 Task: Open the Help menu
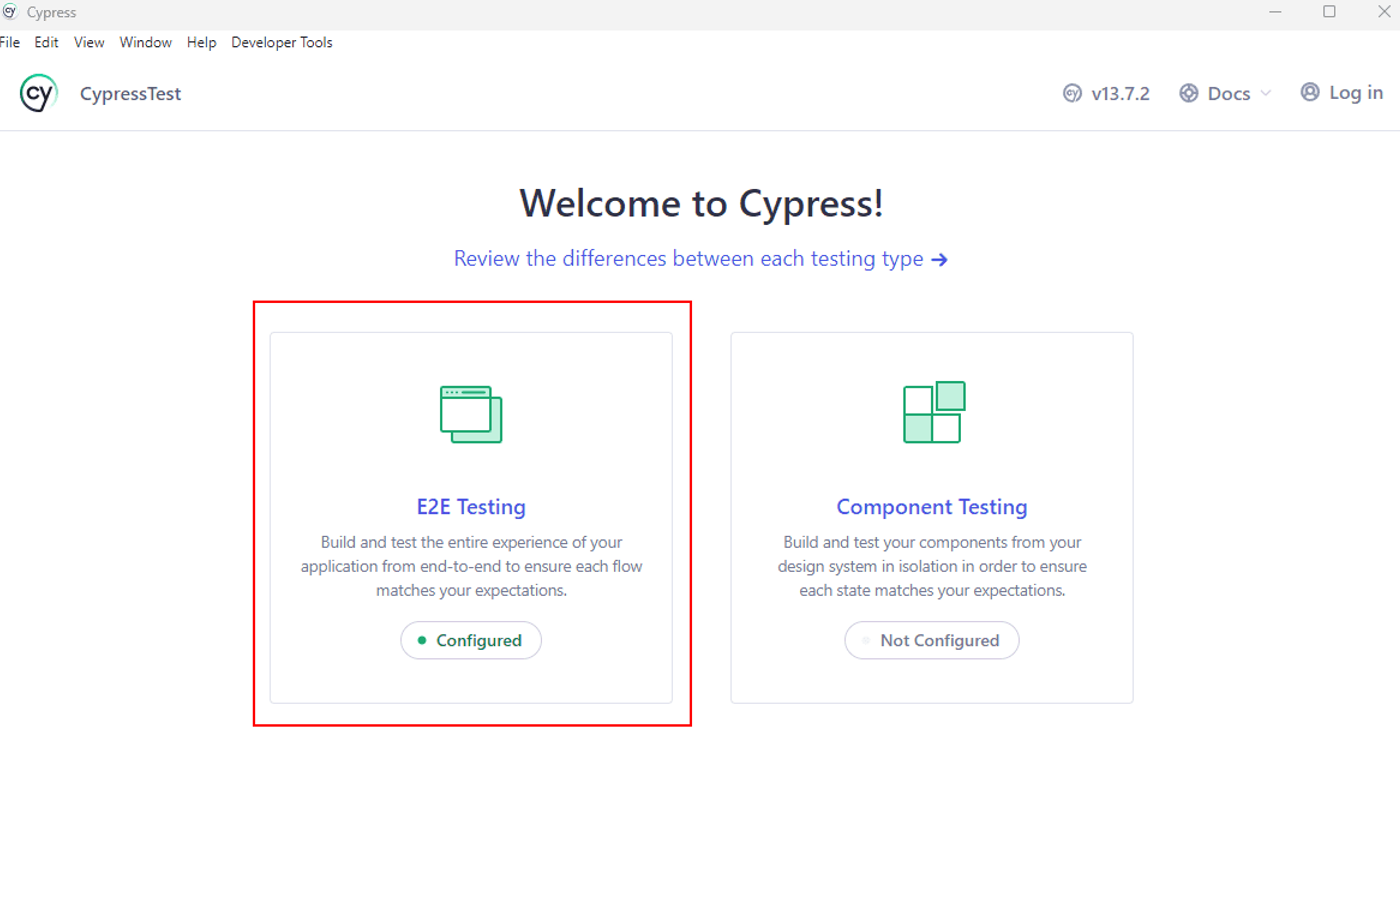point(201,42)
